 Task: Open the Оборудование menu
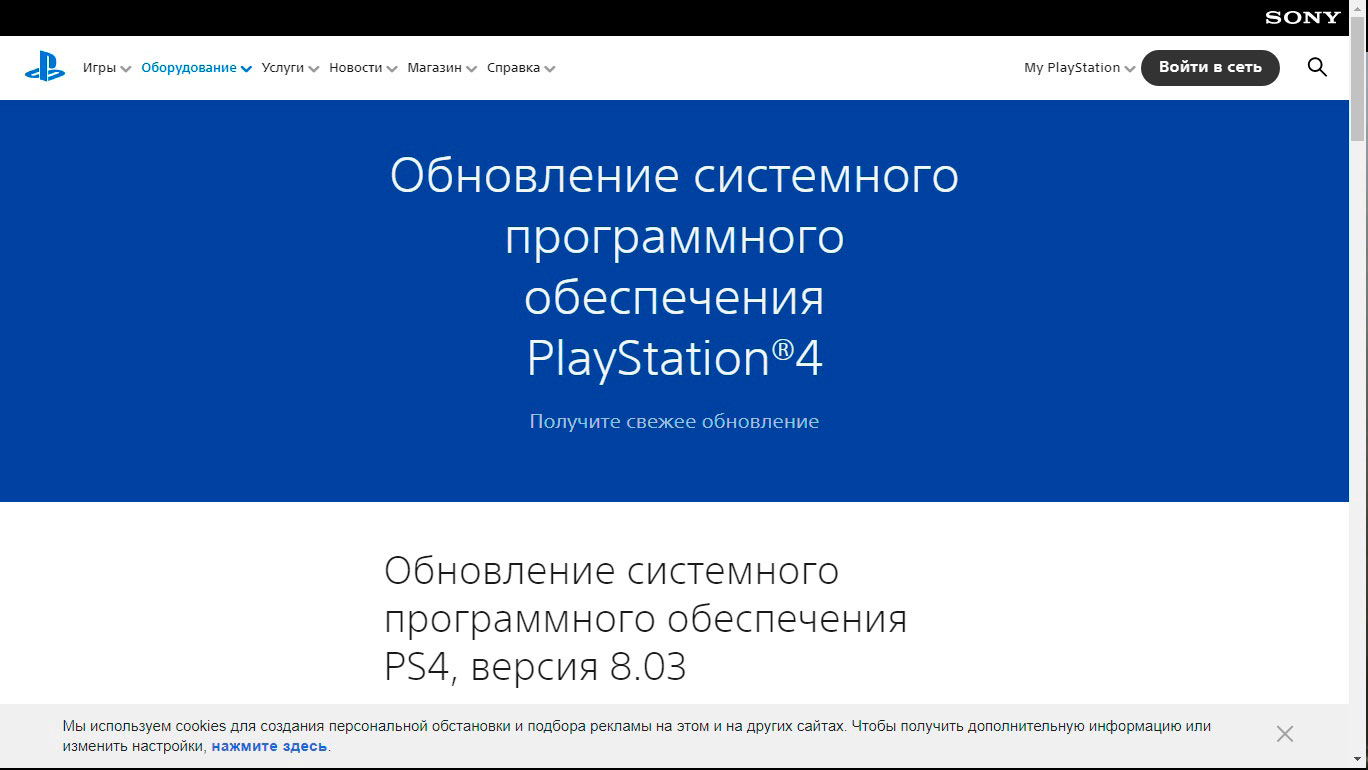coord(196,68)
